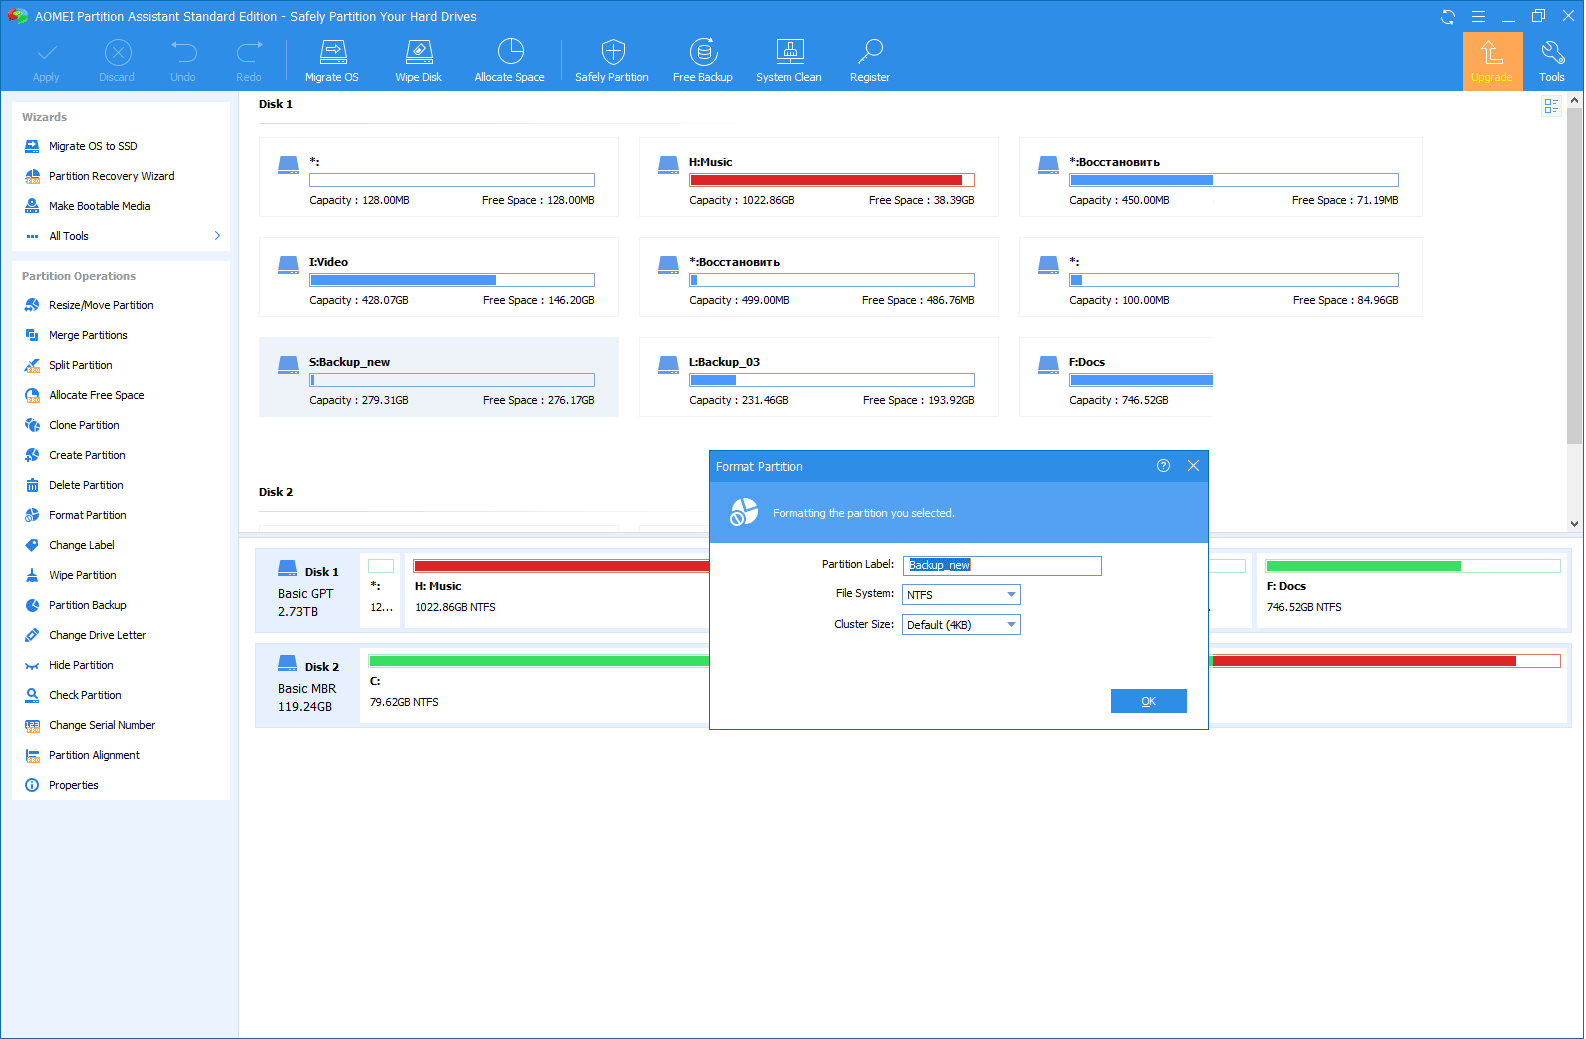
Task: Expand the All Tools wizard entry
Action: (x=121, y=236)
